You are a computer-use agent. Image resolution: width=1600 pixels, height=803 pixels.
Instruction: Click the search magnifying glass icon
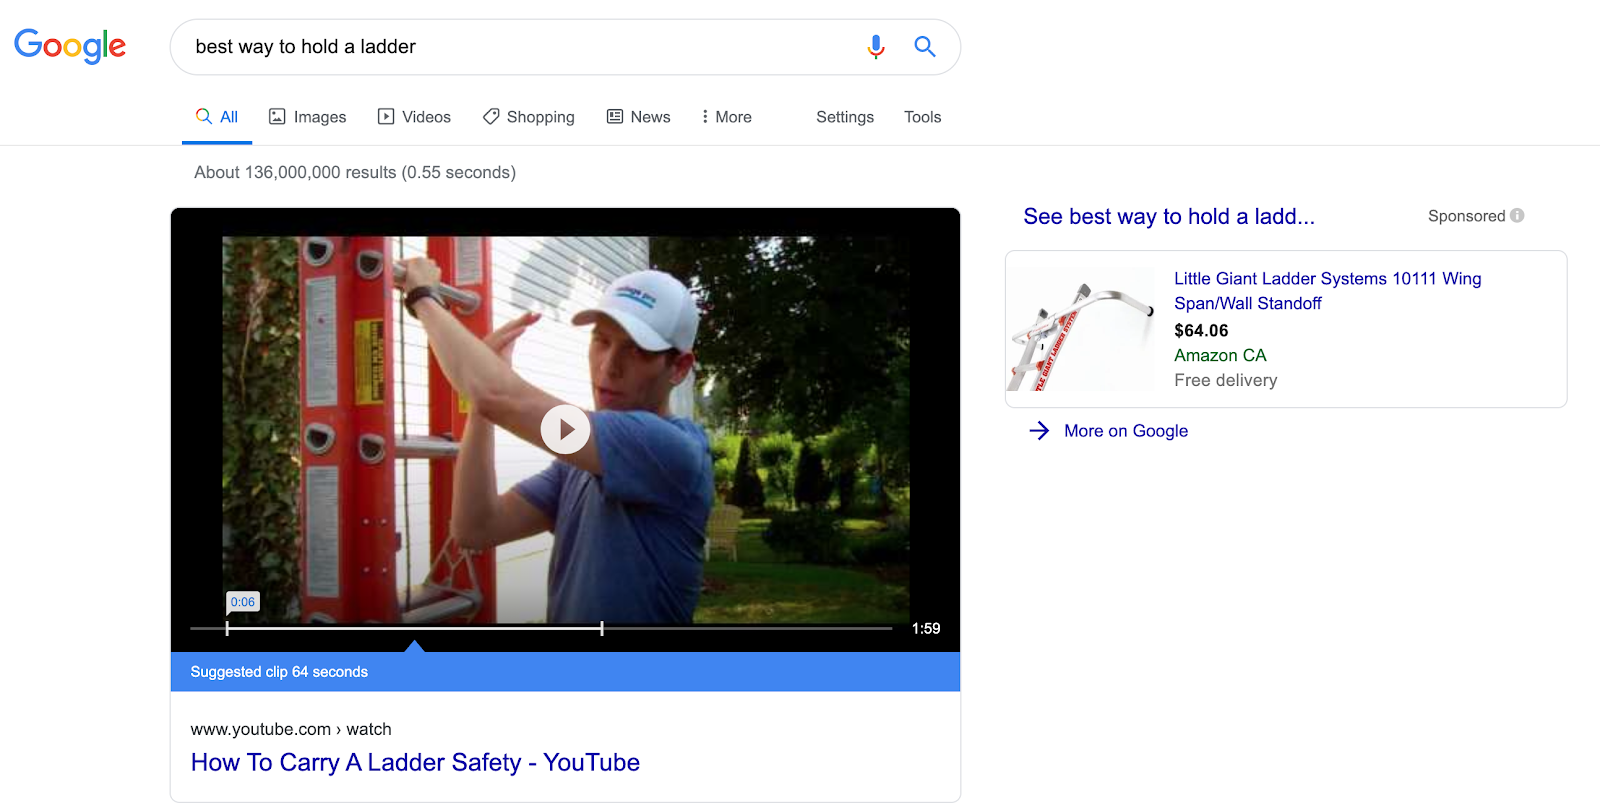[923, 46]
